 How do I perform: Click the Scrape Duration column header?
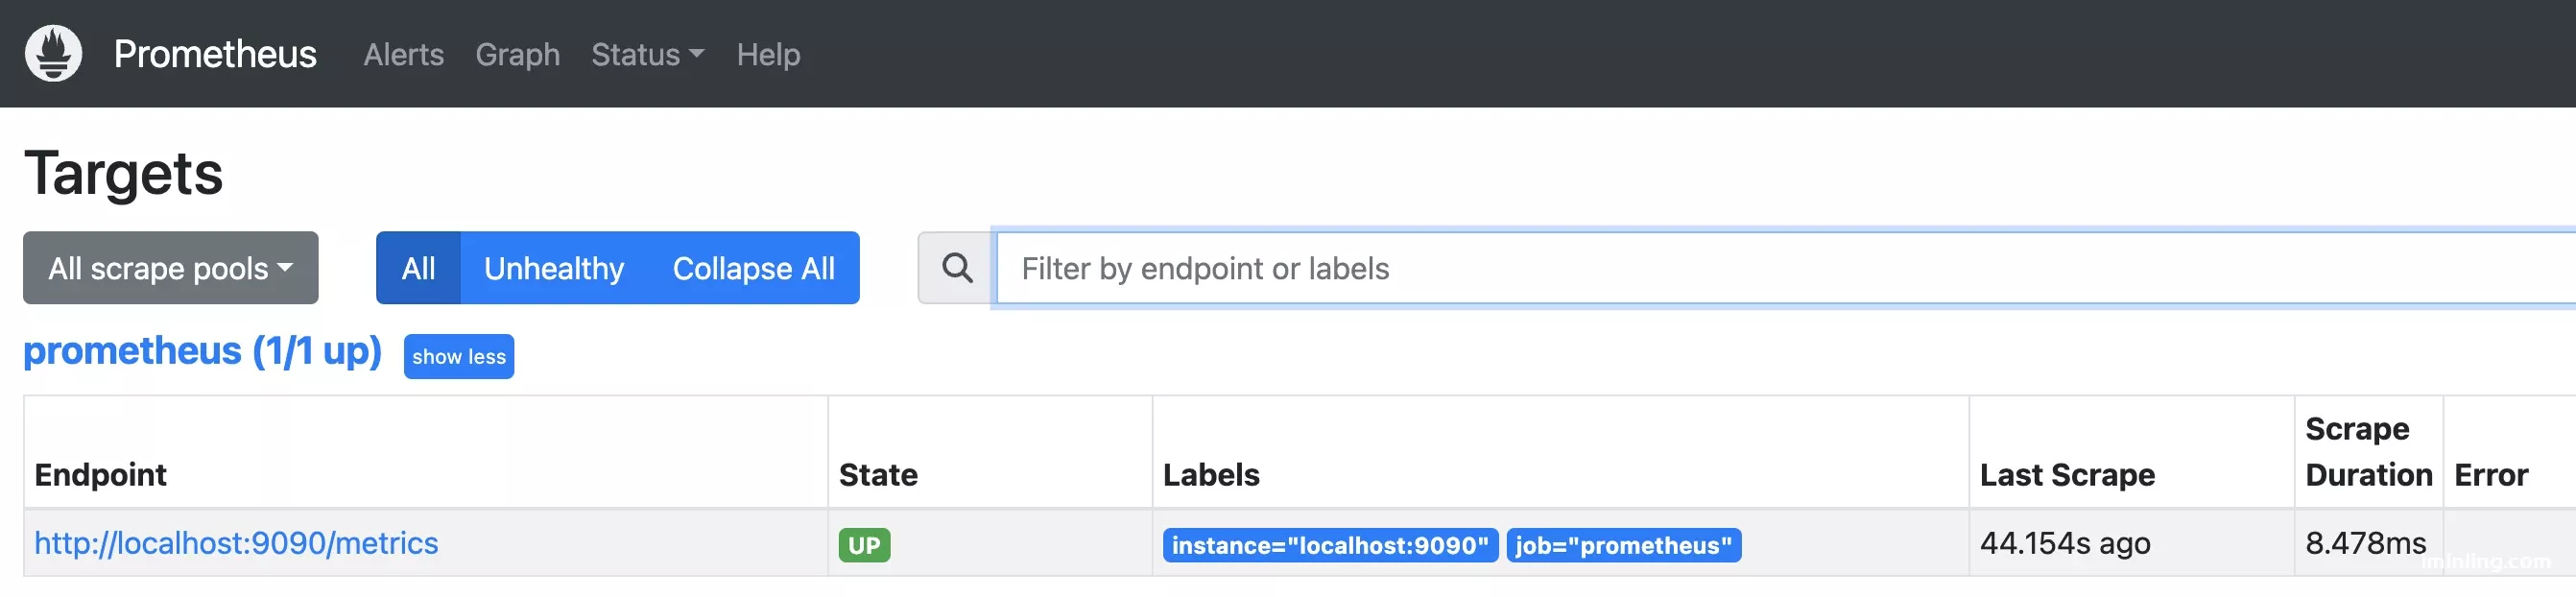point(2368,452)
